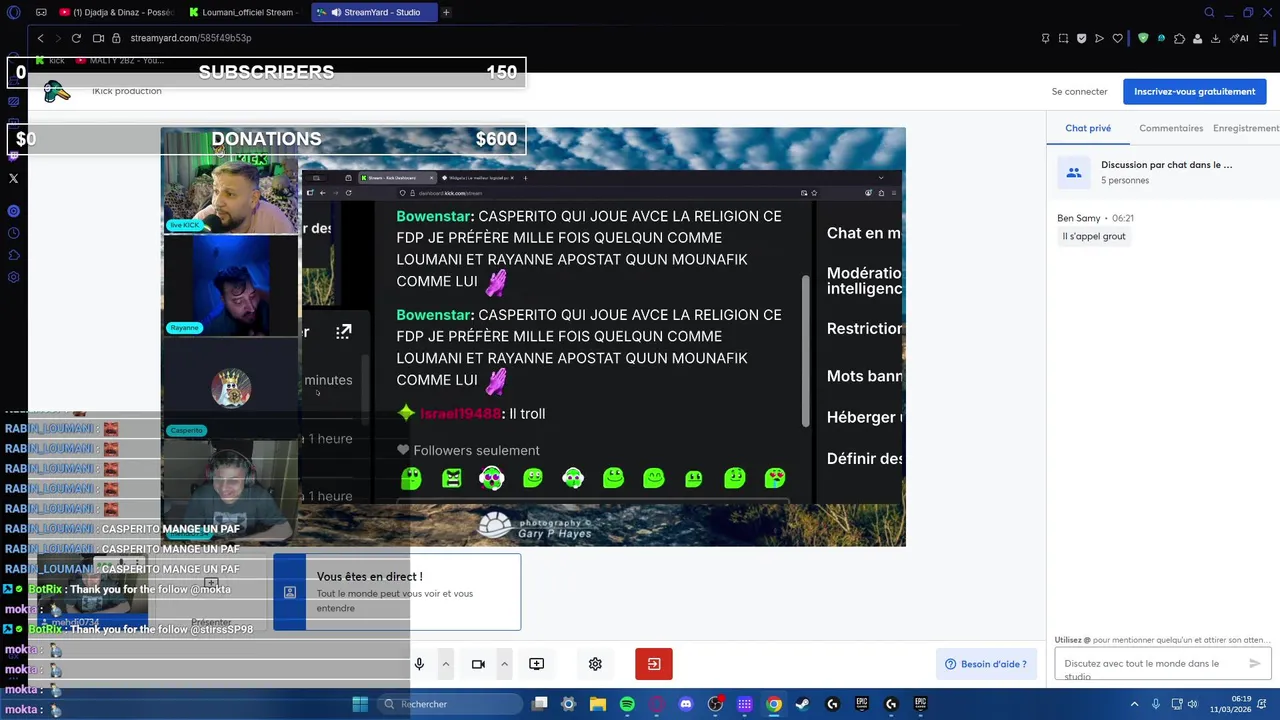Open the Opera menu logo

point(14,13)
